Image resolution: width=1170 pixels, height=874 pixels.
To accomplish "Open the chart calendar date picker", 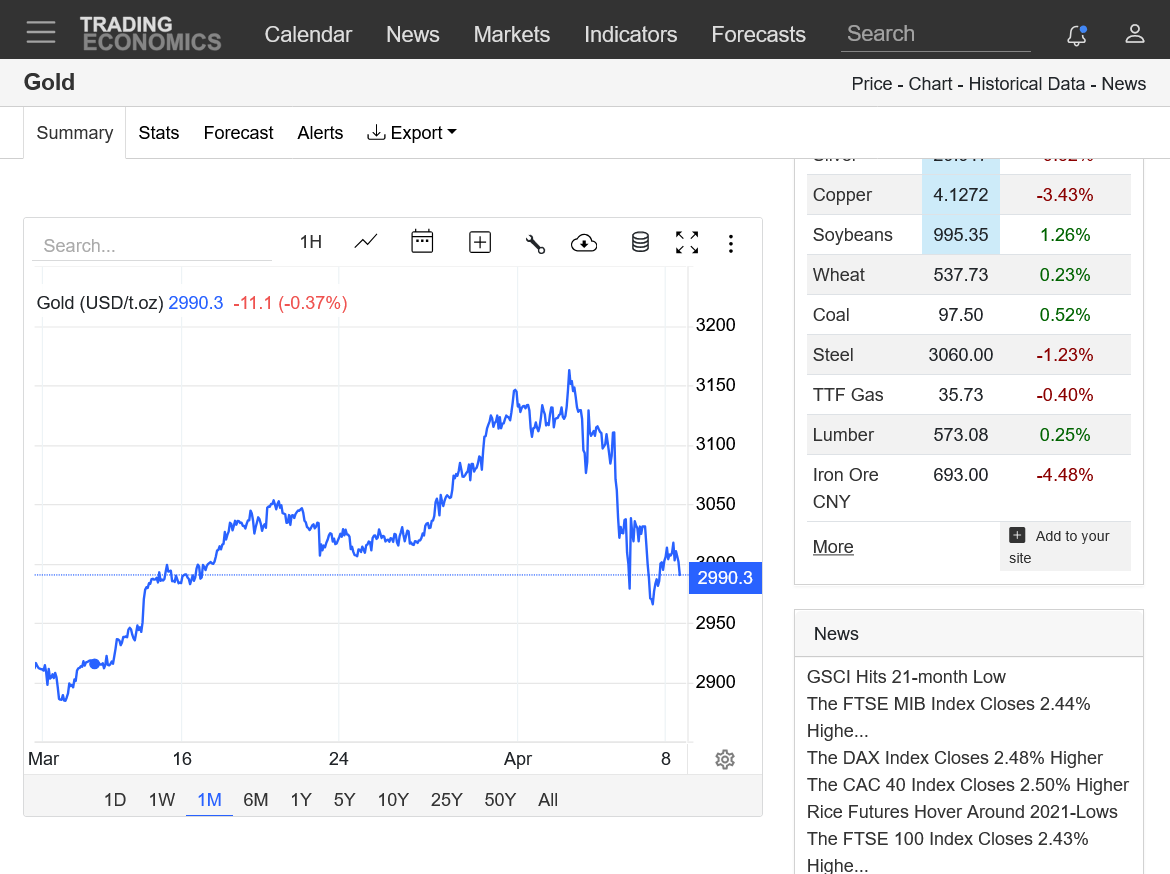I will pos(422,242).
